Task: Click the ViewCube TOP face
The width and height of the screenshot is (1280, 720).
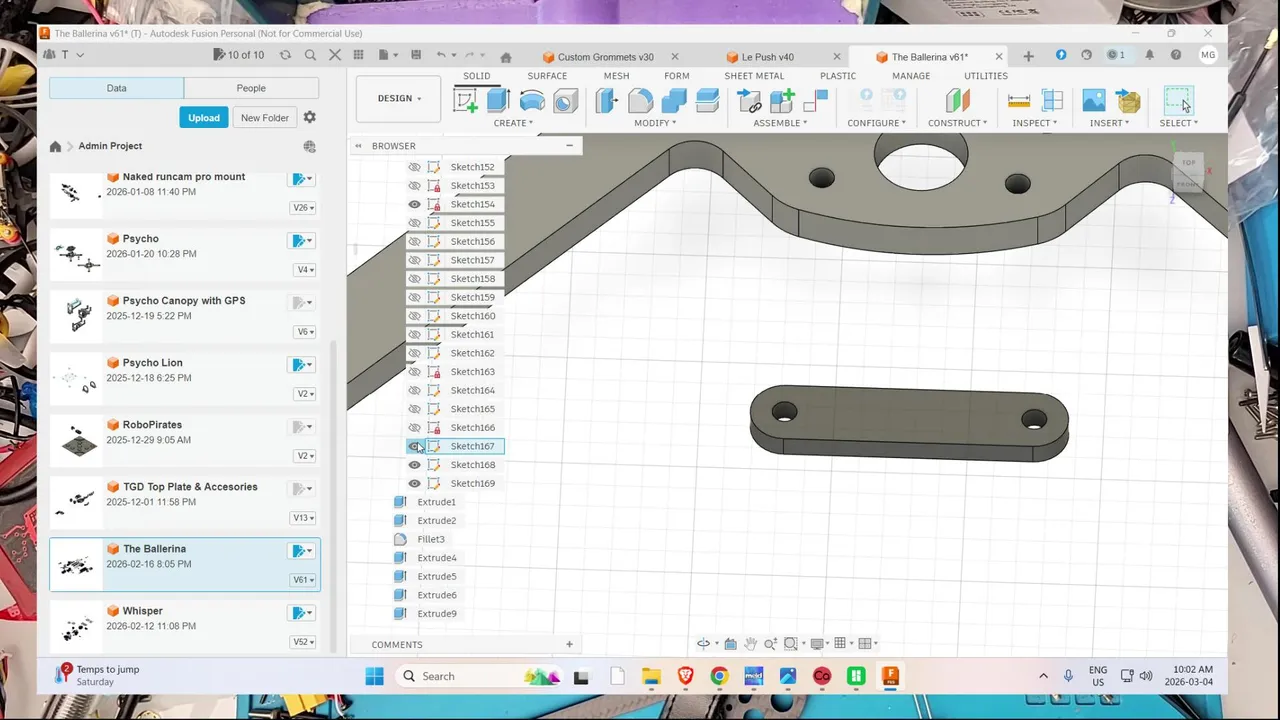Action: [1188, 162]
